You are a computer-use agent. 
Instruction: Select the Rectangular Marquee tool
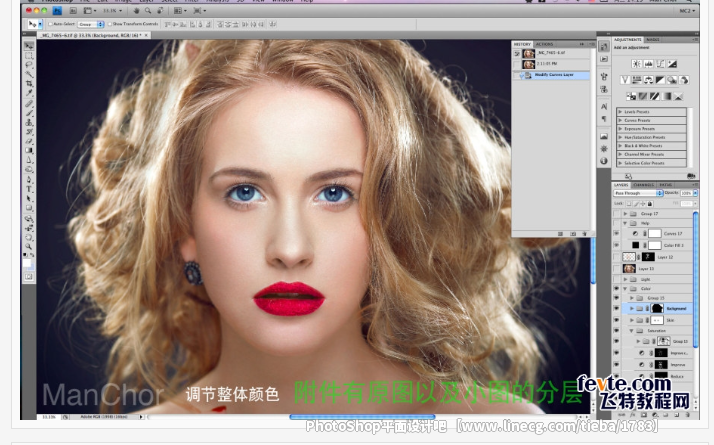[x=29, y=56]
